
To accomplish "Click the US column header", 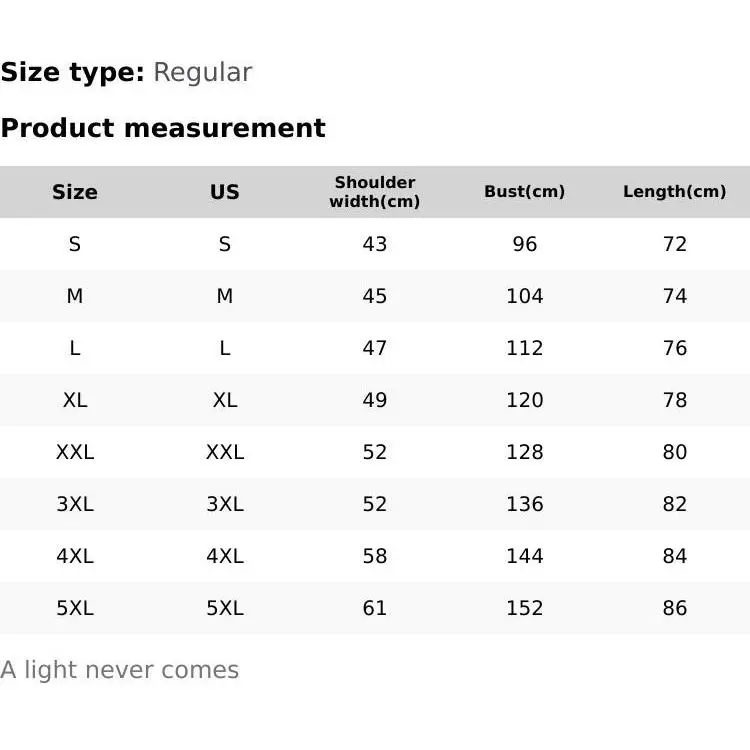I will point(225,192).
